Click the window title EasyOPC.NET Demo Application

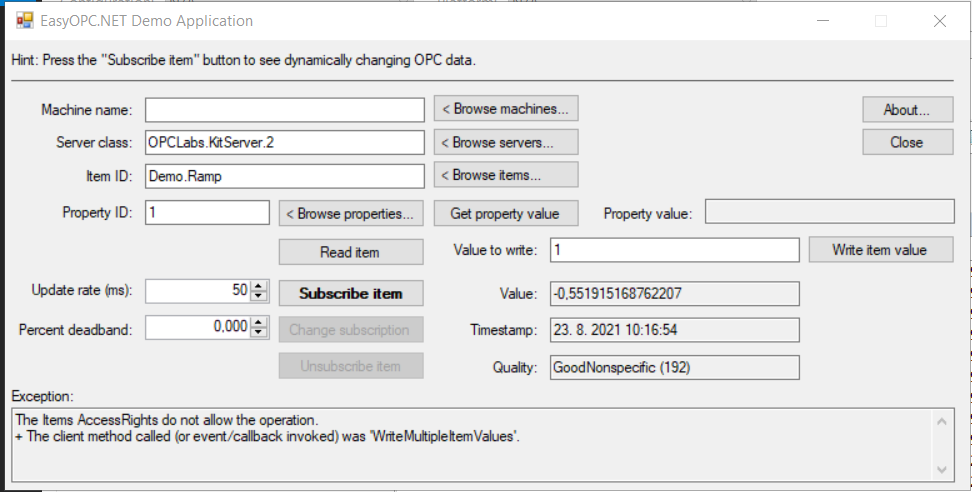147,20
